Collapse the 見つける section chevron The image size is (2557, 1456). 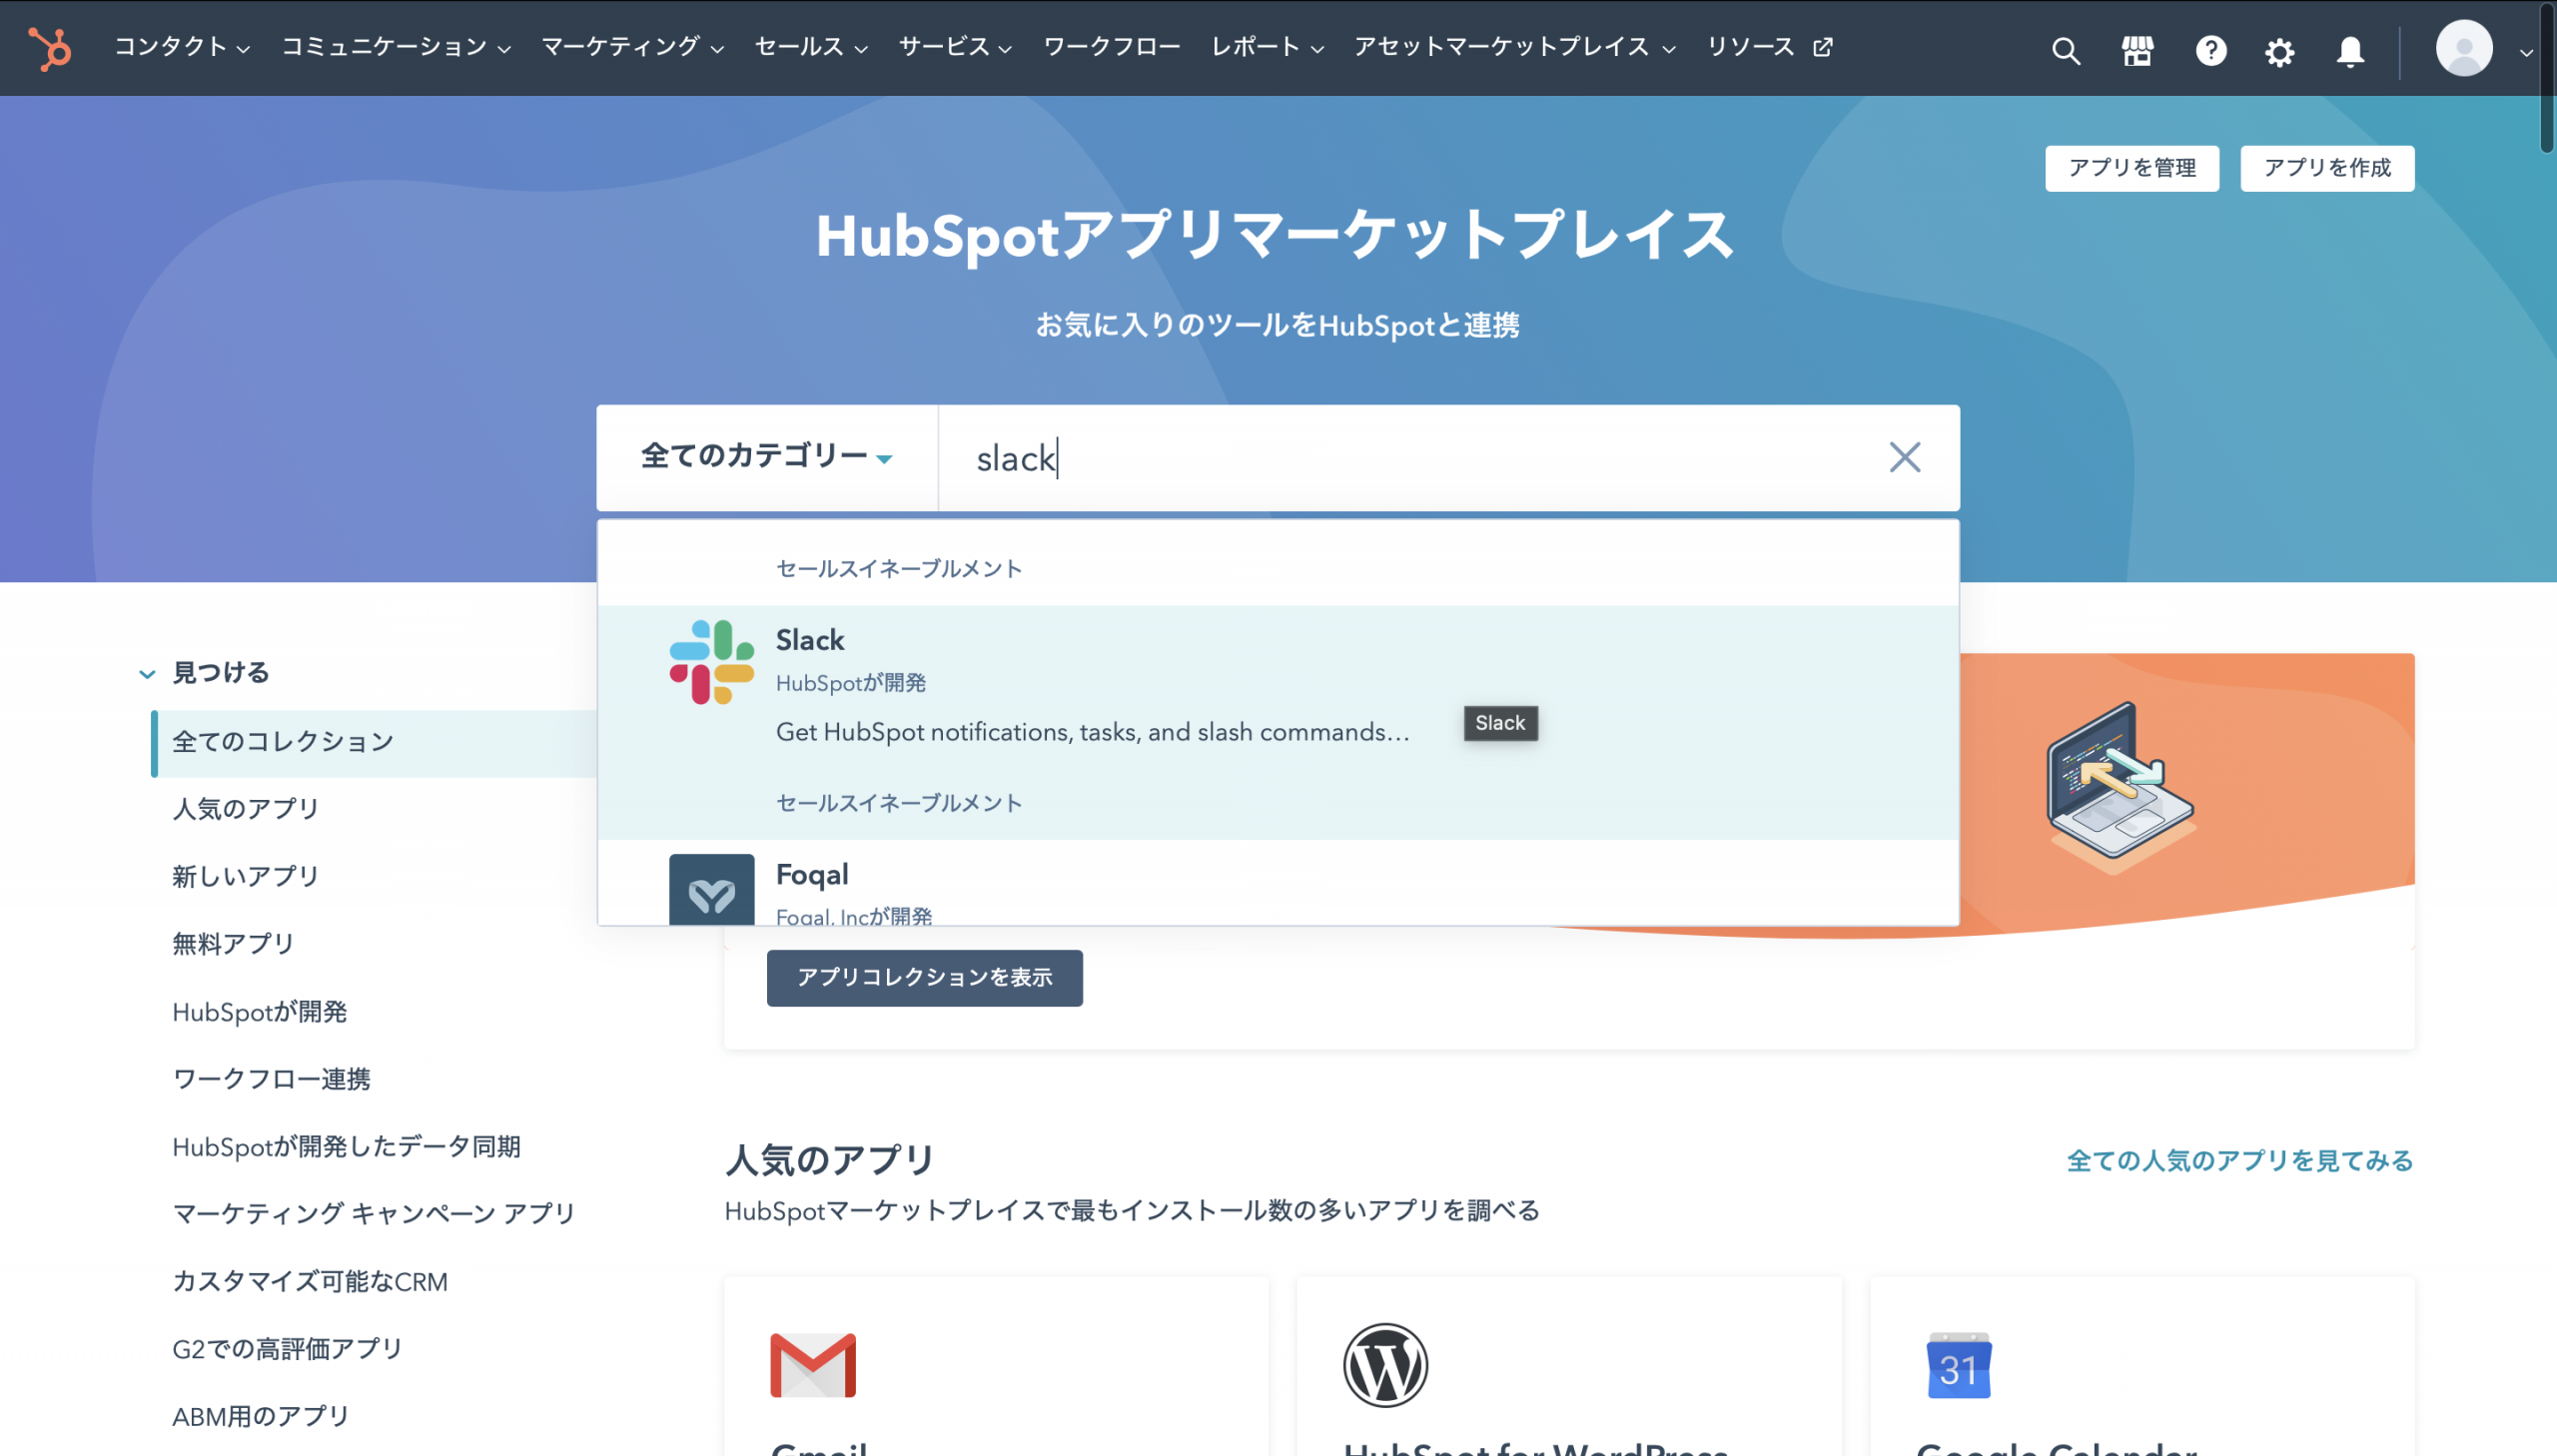pyautogui.click(x=147, y=674)
